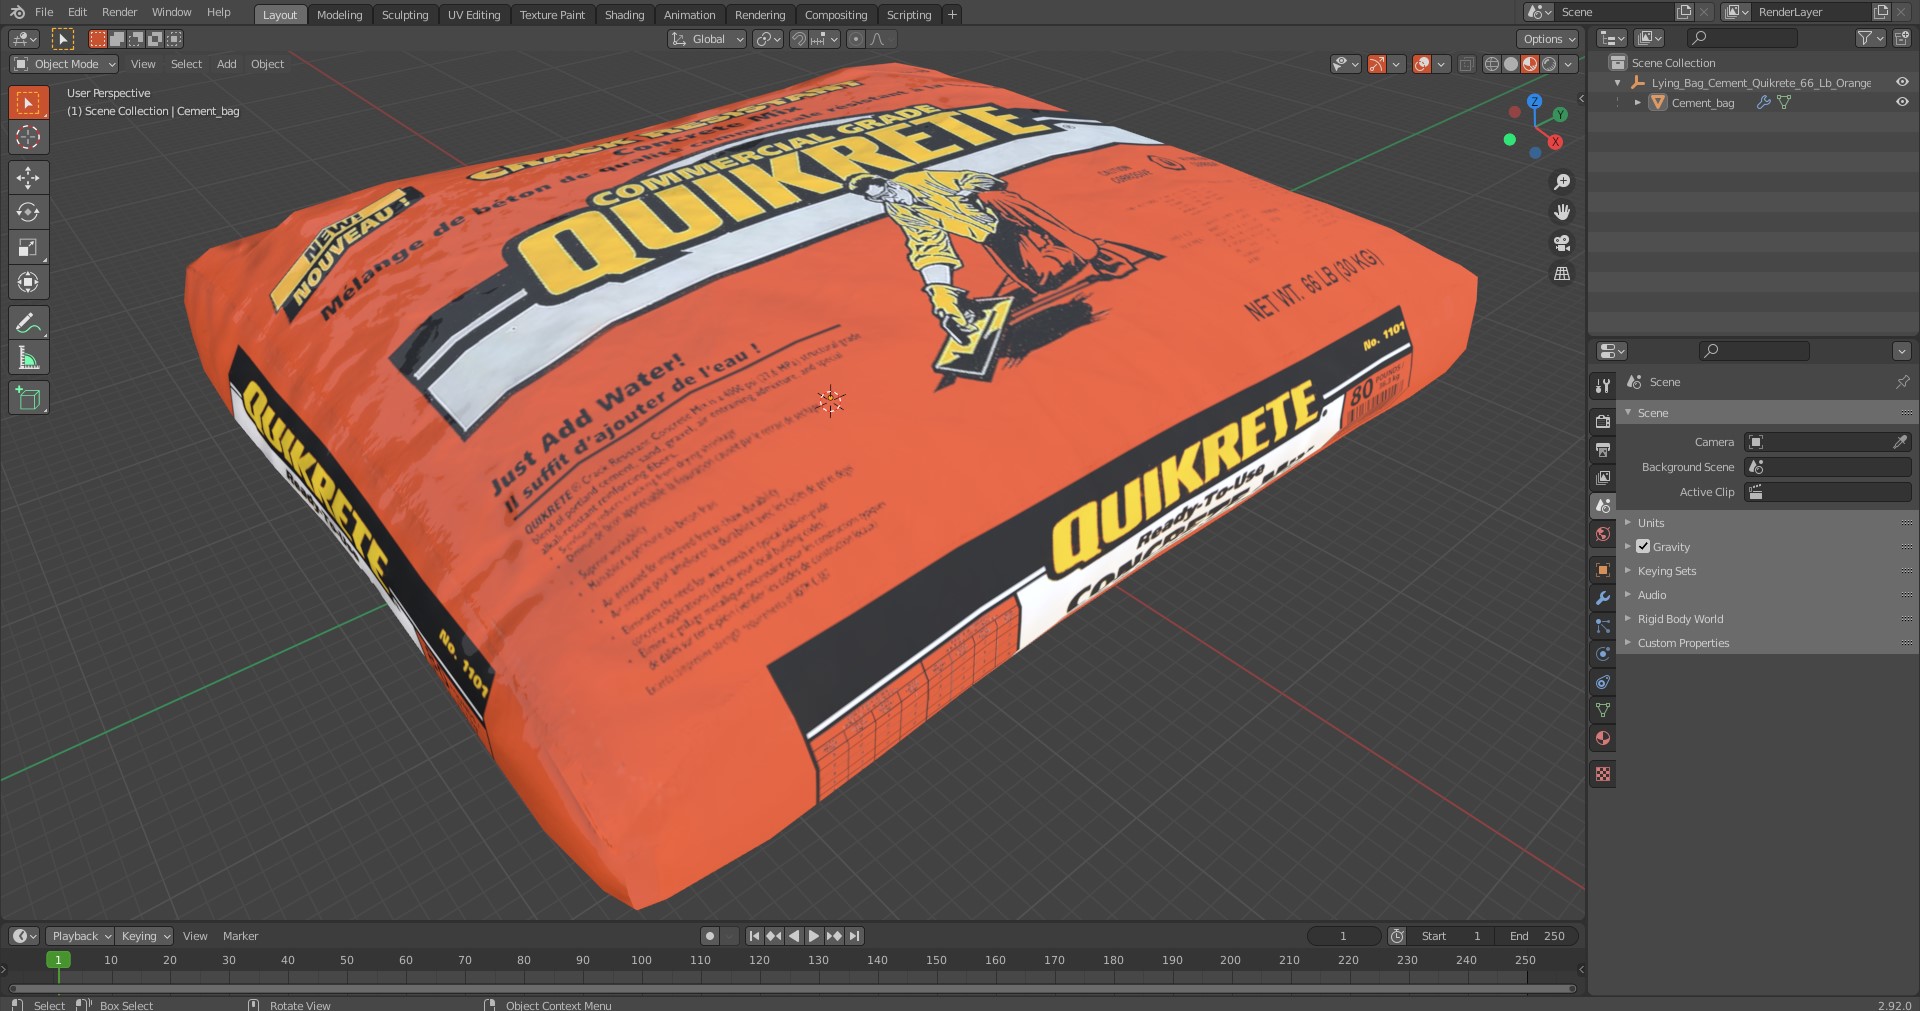Toggle auto keying record button
The height and width of the screenshot is (1011, 1920).
(x=710, y=936)
